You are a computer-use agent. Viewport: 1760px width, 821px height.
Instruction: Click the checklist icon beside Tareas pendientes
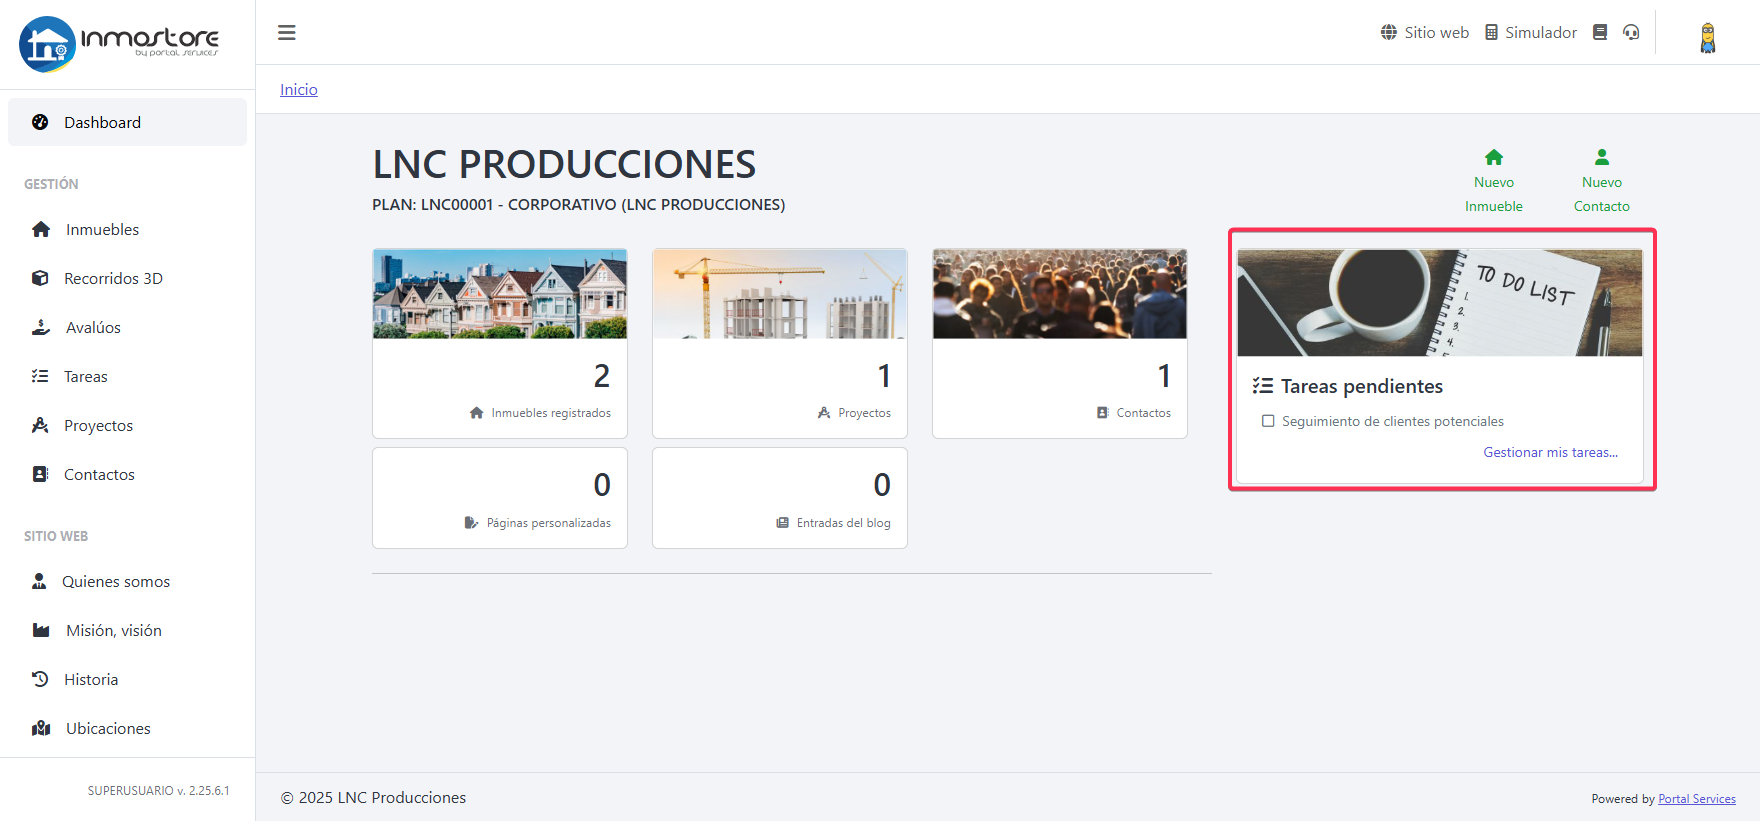point(1263,386)
